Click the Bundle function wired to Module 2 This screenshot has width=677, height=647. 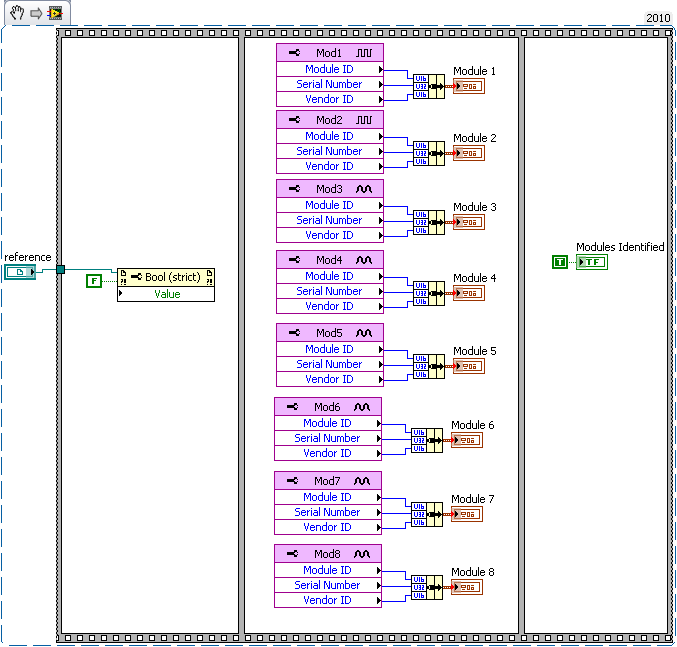pyautogui.click(x=429, y=153)
